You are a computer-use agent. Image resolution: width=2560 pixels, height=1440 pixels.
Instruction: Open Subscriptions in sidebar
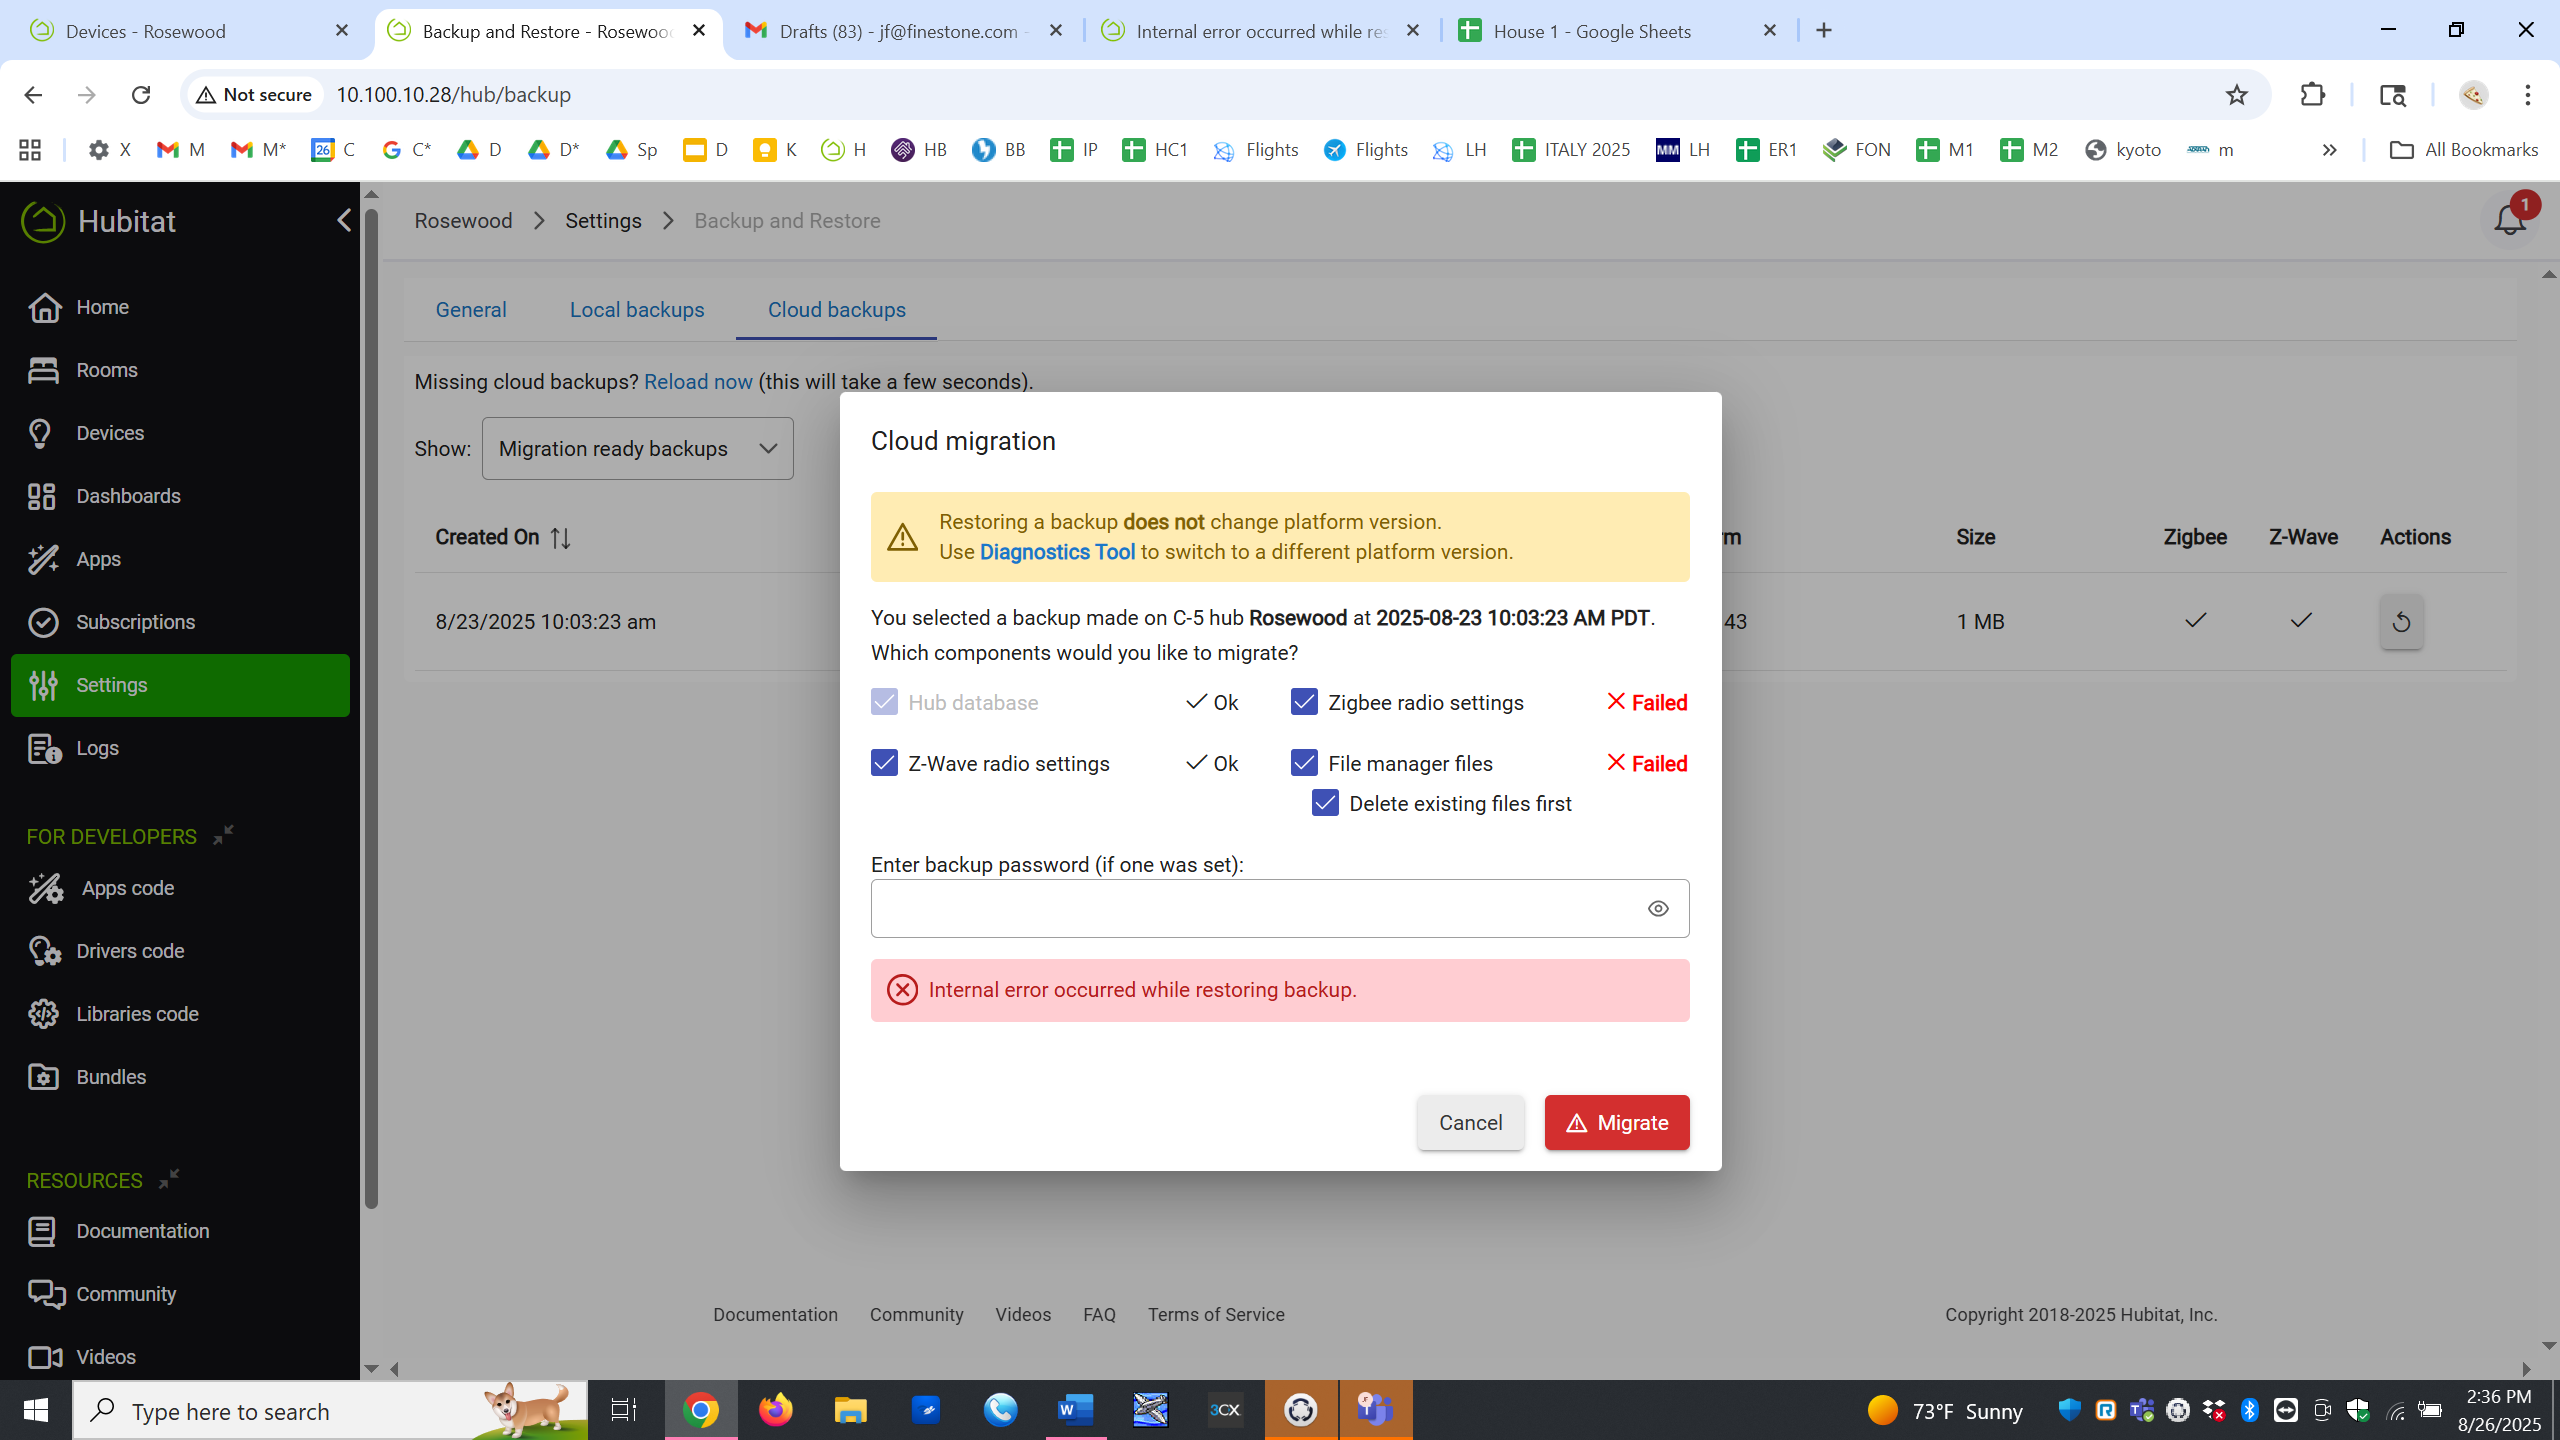(x=135, y=622)
